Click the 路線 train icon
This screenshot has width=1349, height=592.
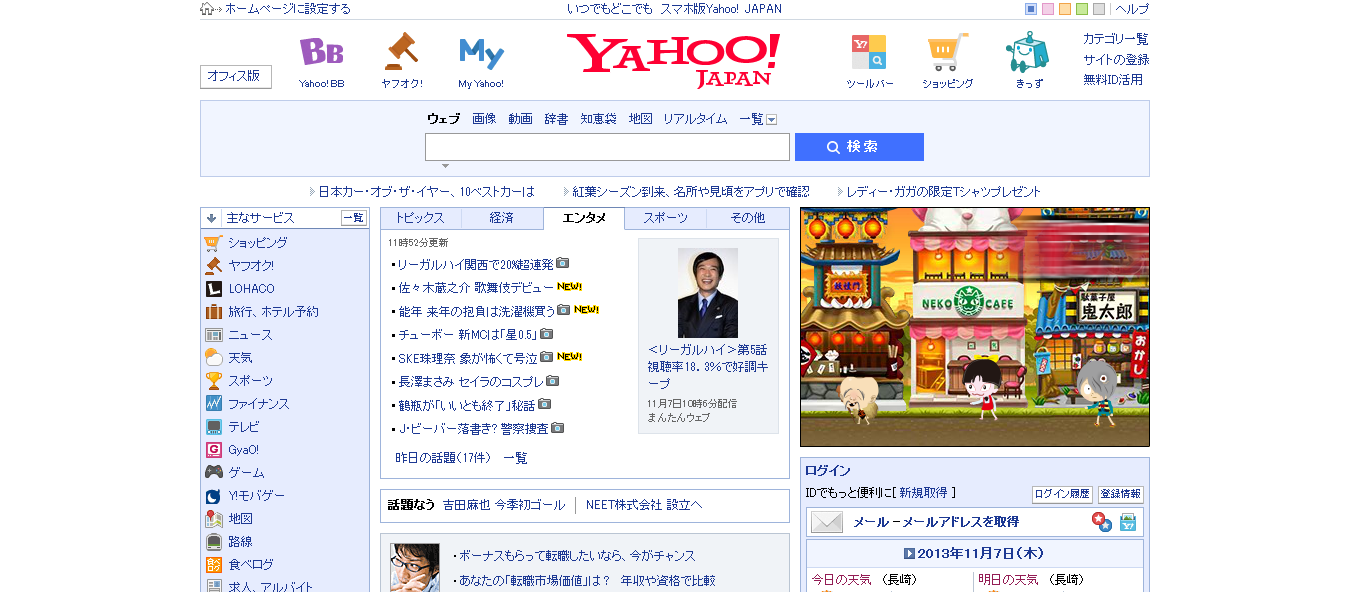[x=213, y=541]
